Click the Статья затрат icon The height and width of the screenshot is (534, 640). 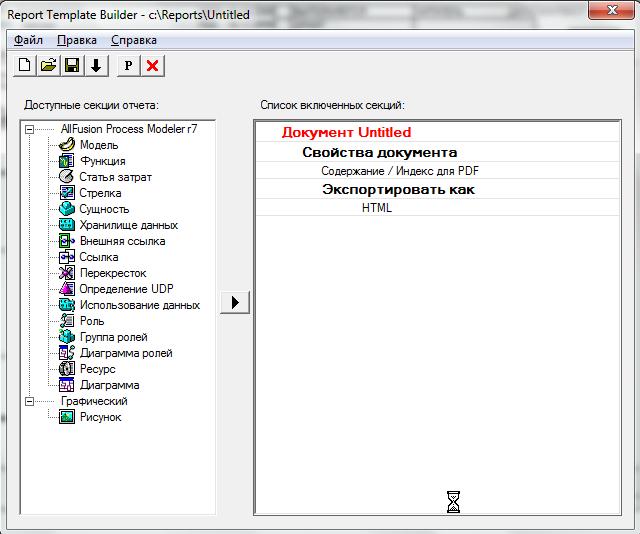[67, 176]
